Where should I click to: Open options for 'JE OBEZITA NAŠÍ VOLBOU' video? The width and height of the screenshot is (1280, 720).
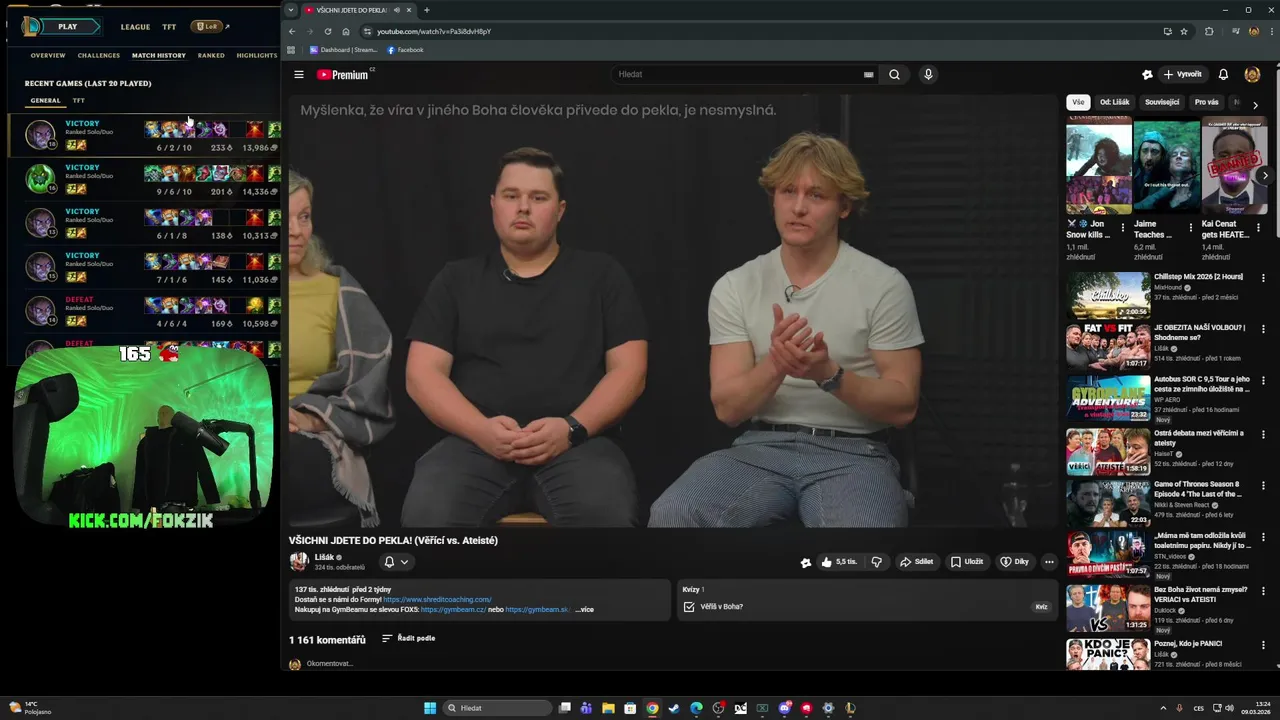(x=1263, y=329)
